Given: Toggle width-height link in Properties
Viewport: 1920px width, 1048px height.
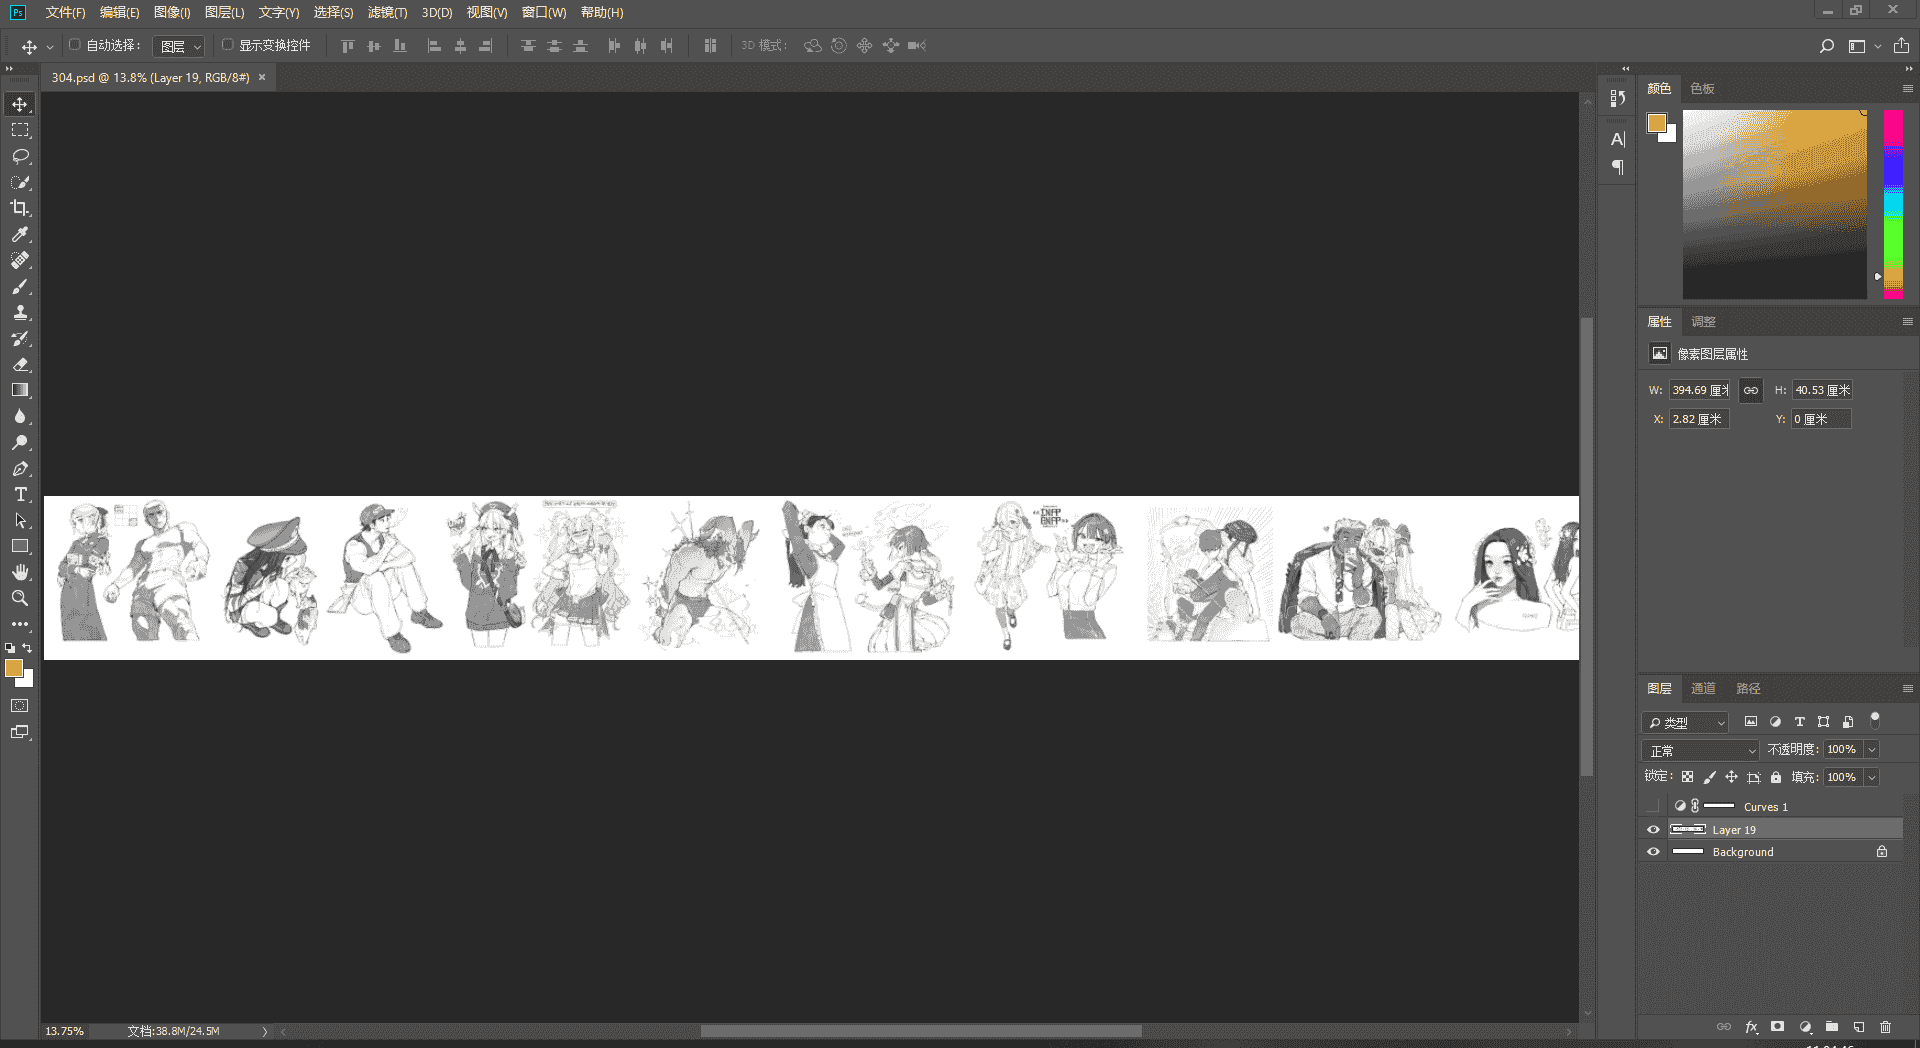Looking at the screenshot, I should pos(1751,391).
